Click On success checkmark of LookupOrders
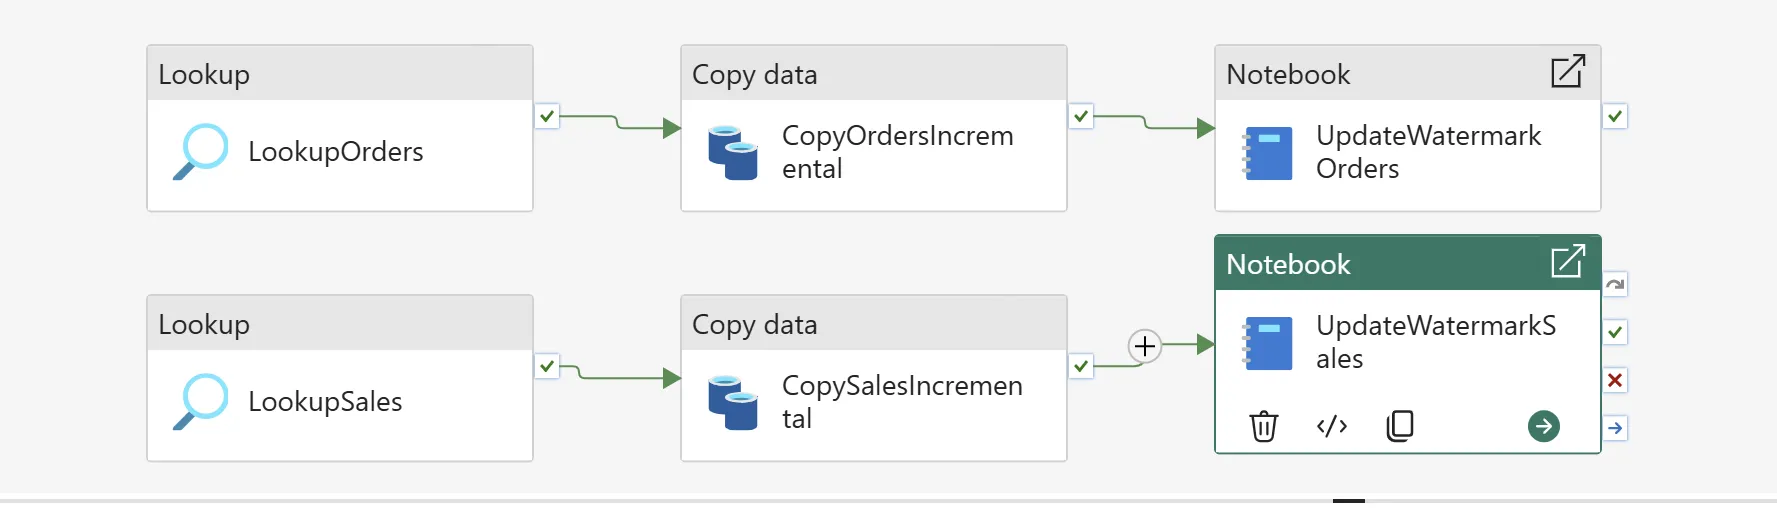 click(547, 116)
